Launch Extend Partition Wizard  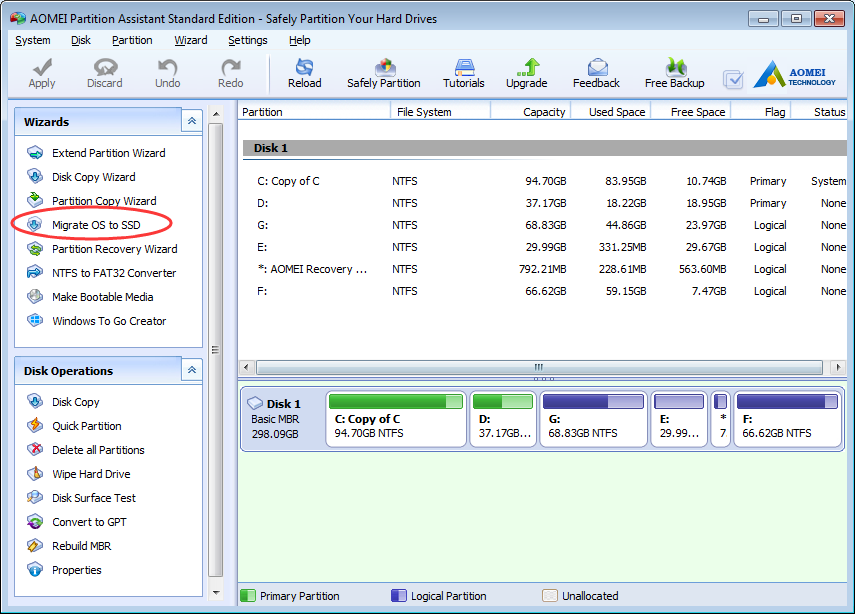[x=96, y=153]
